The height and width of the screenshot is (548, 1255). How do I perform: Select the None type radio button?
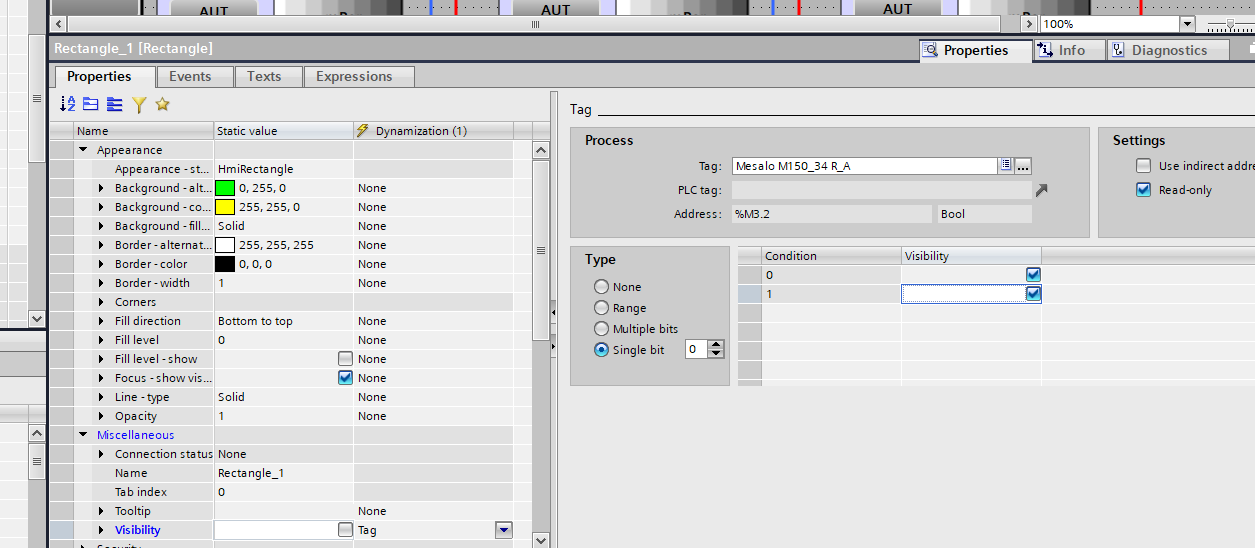pos(601,287)
